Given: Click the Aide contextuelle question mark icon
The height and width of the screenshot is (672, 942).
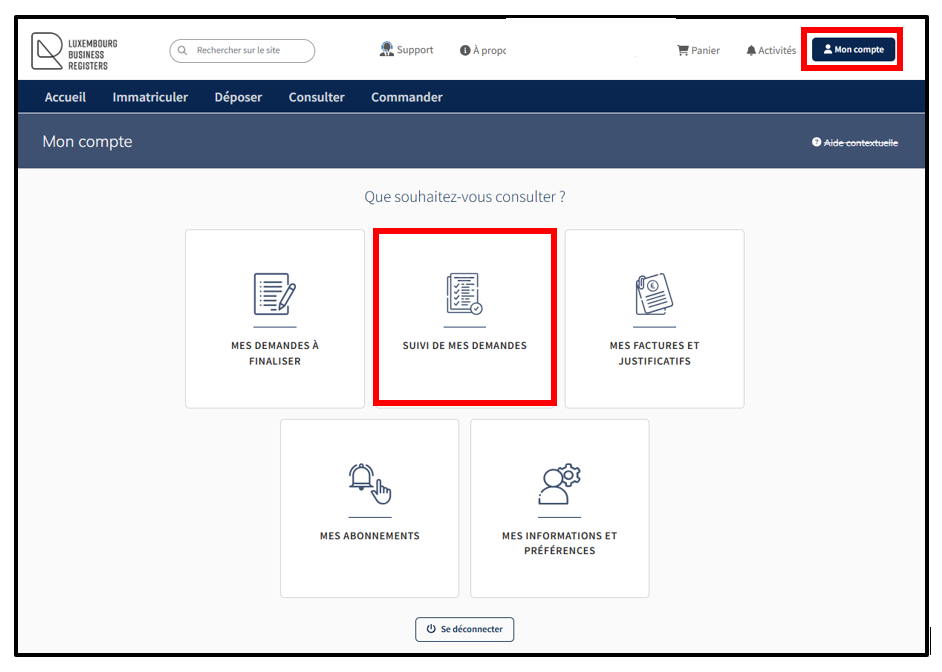Looking at the screenshot, I should tap(816, 143).
